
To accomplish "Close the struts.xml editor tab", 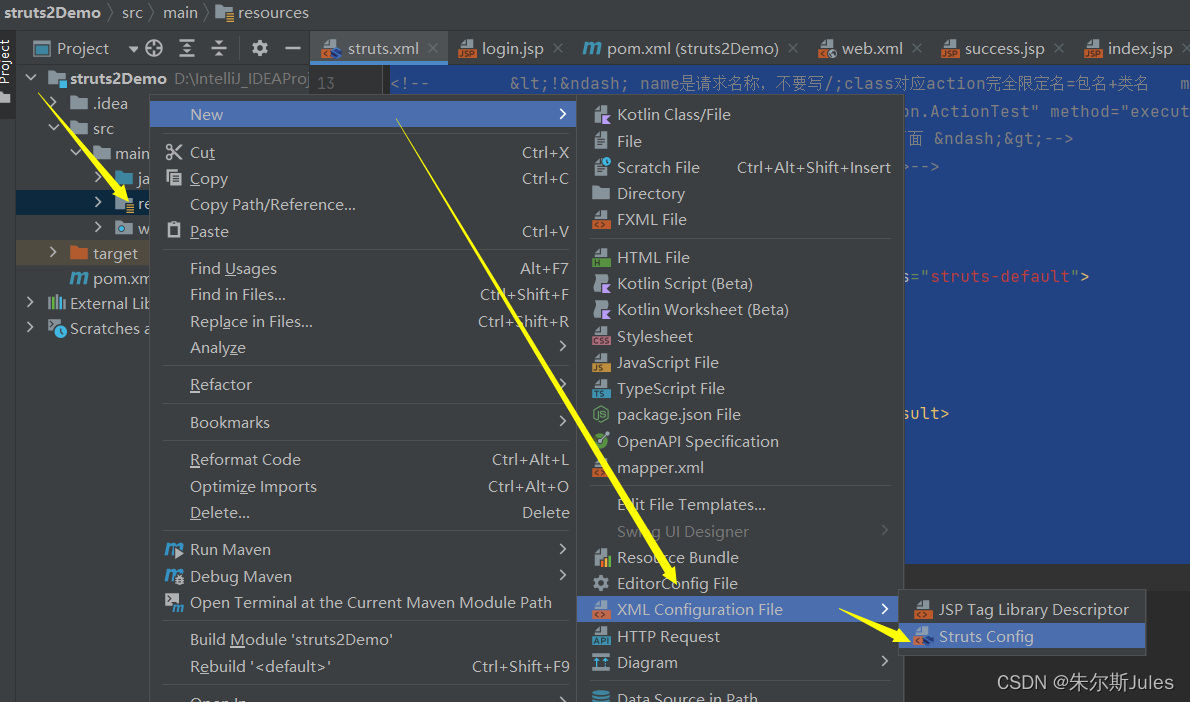I will pos(433,49).
